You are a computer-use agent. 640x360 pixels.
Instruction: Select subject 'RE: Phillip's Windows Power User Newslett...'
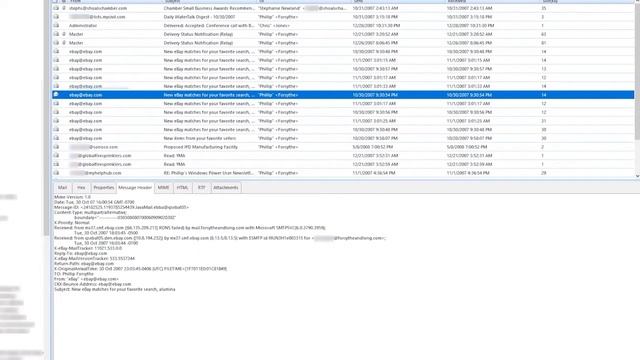209,173
